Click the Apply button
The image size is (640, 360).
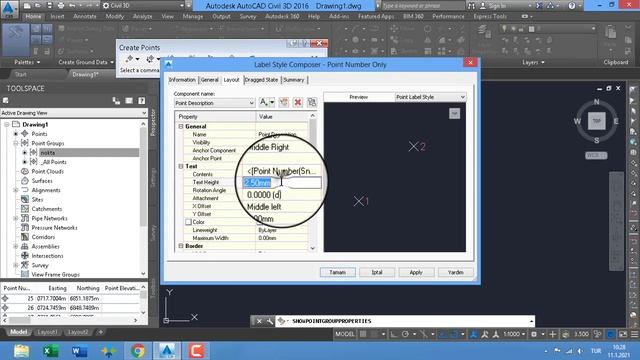416,272
